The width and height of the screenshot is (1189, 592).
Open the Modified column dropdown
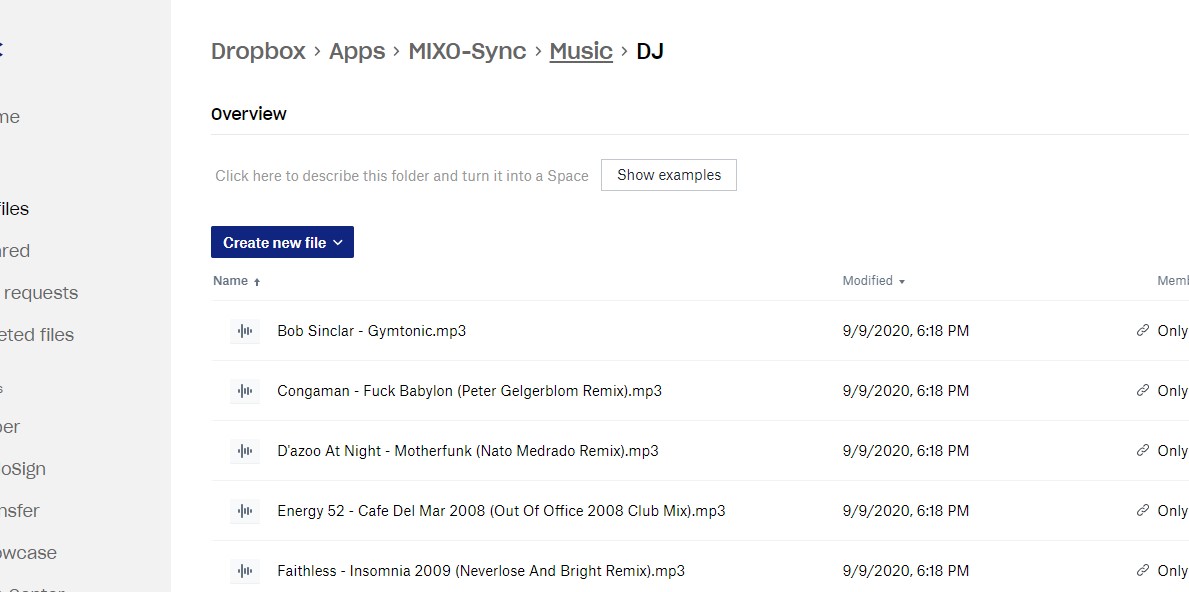(x=873, y=281)
